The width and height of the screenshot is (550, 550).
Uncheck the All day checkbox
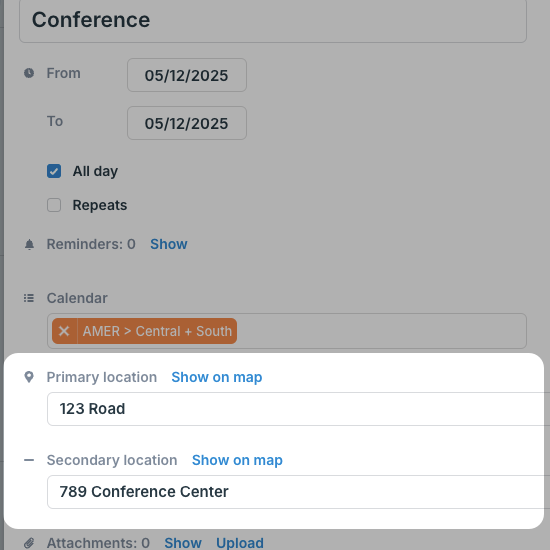click(54, 171)
